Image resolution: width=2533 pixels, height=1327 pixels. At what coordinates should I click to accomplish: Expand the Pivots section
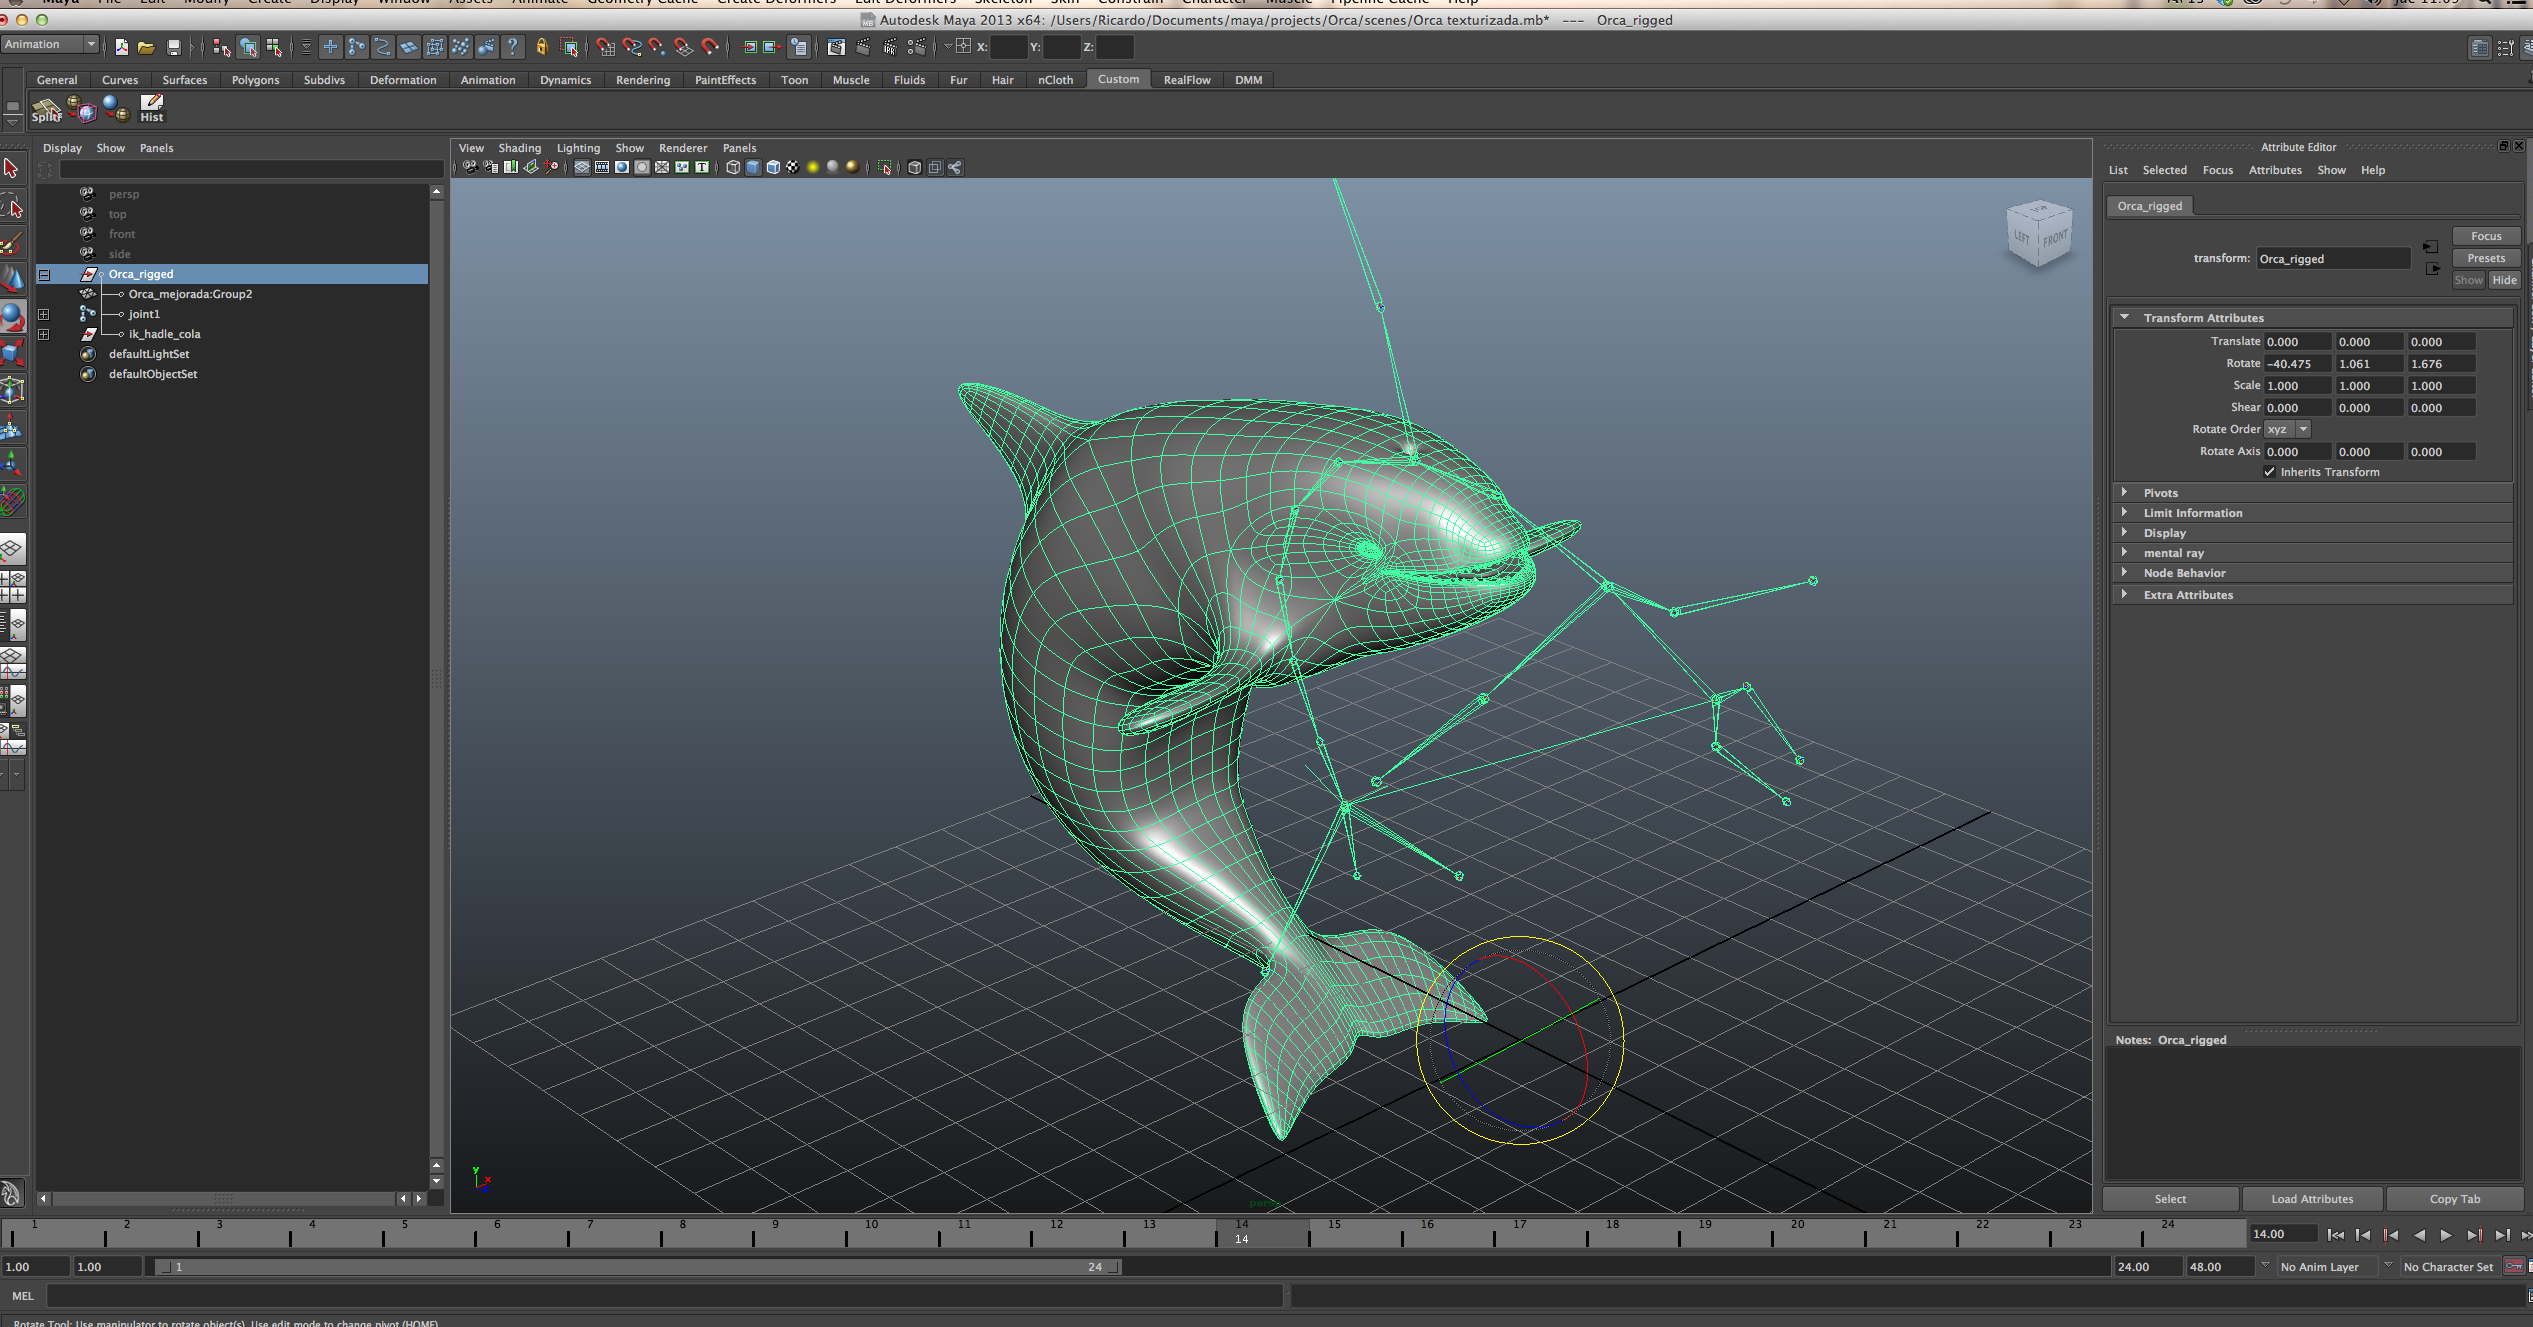[x=2160, y=493]
